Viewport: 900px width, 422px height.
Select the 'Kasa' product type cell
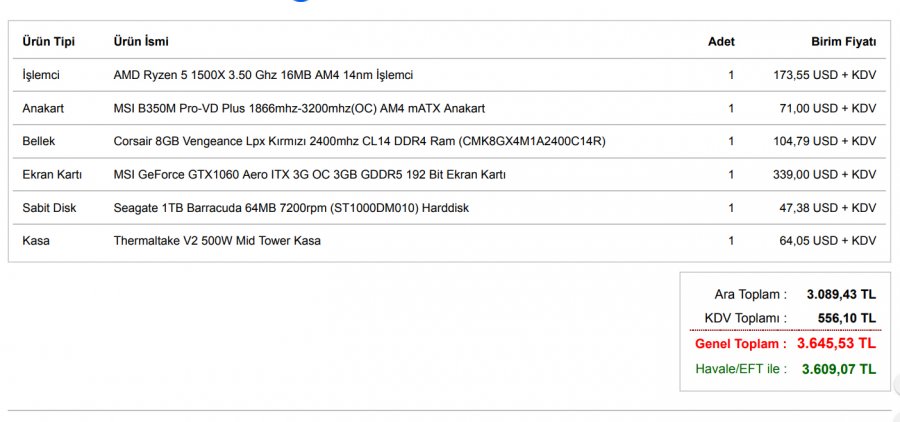pyautogui.click(x=36, y=241)
